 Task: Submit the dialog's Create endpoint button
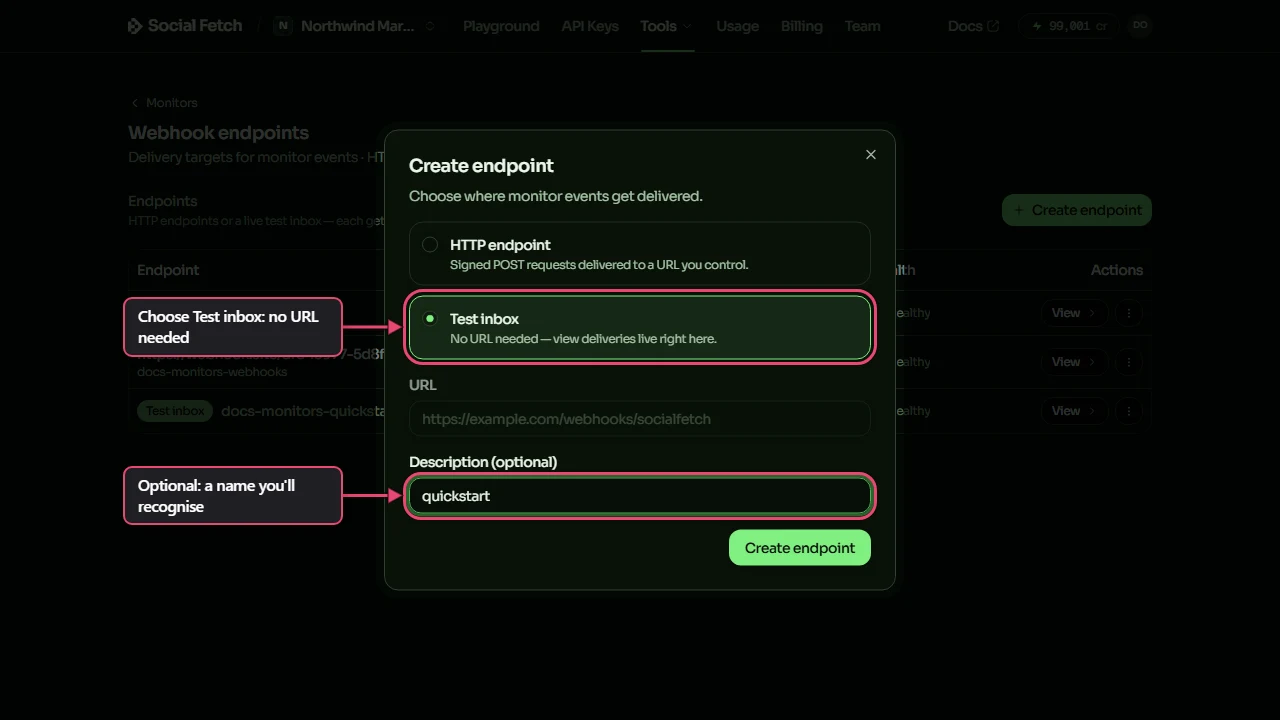tap(800, 548)
